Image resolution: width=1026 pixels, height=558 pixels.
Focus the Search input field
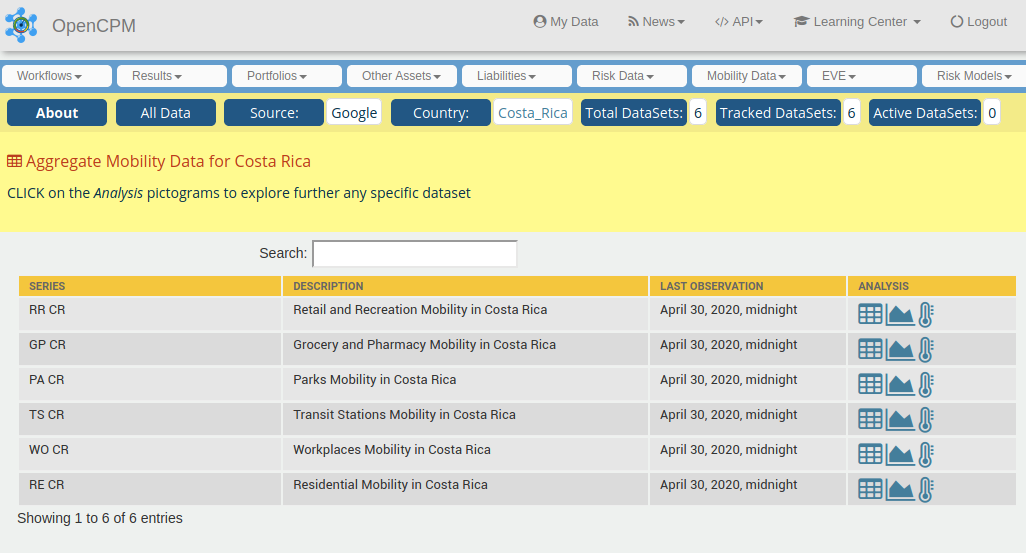[x=415, y=254]
